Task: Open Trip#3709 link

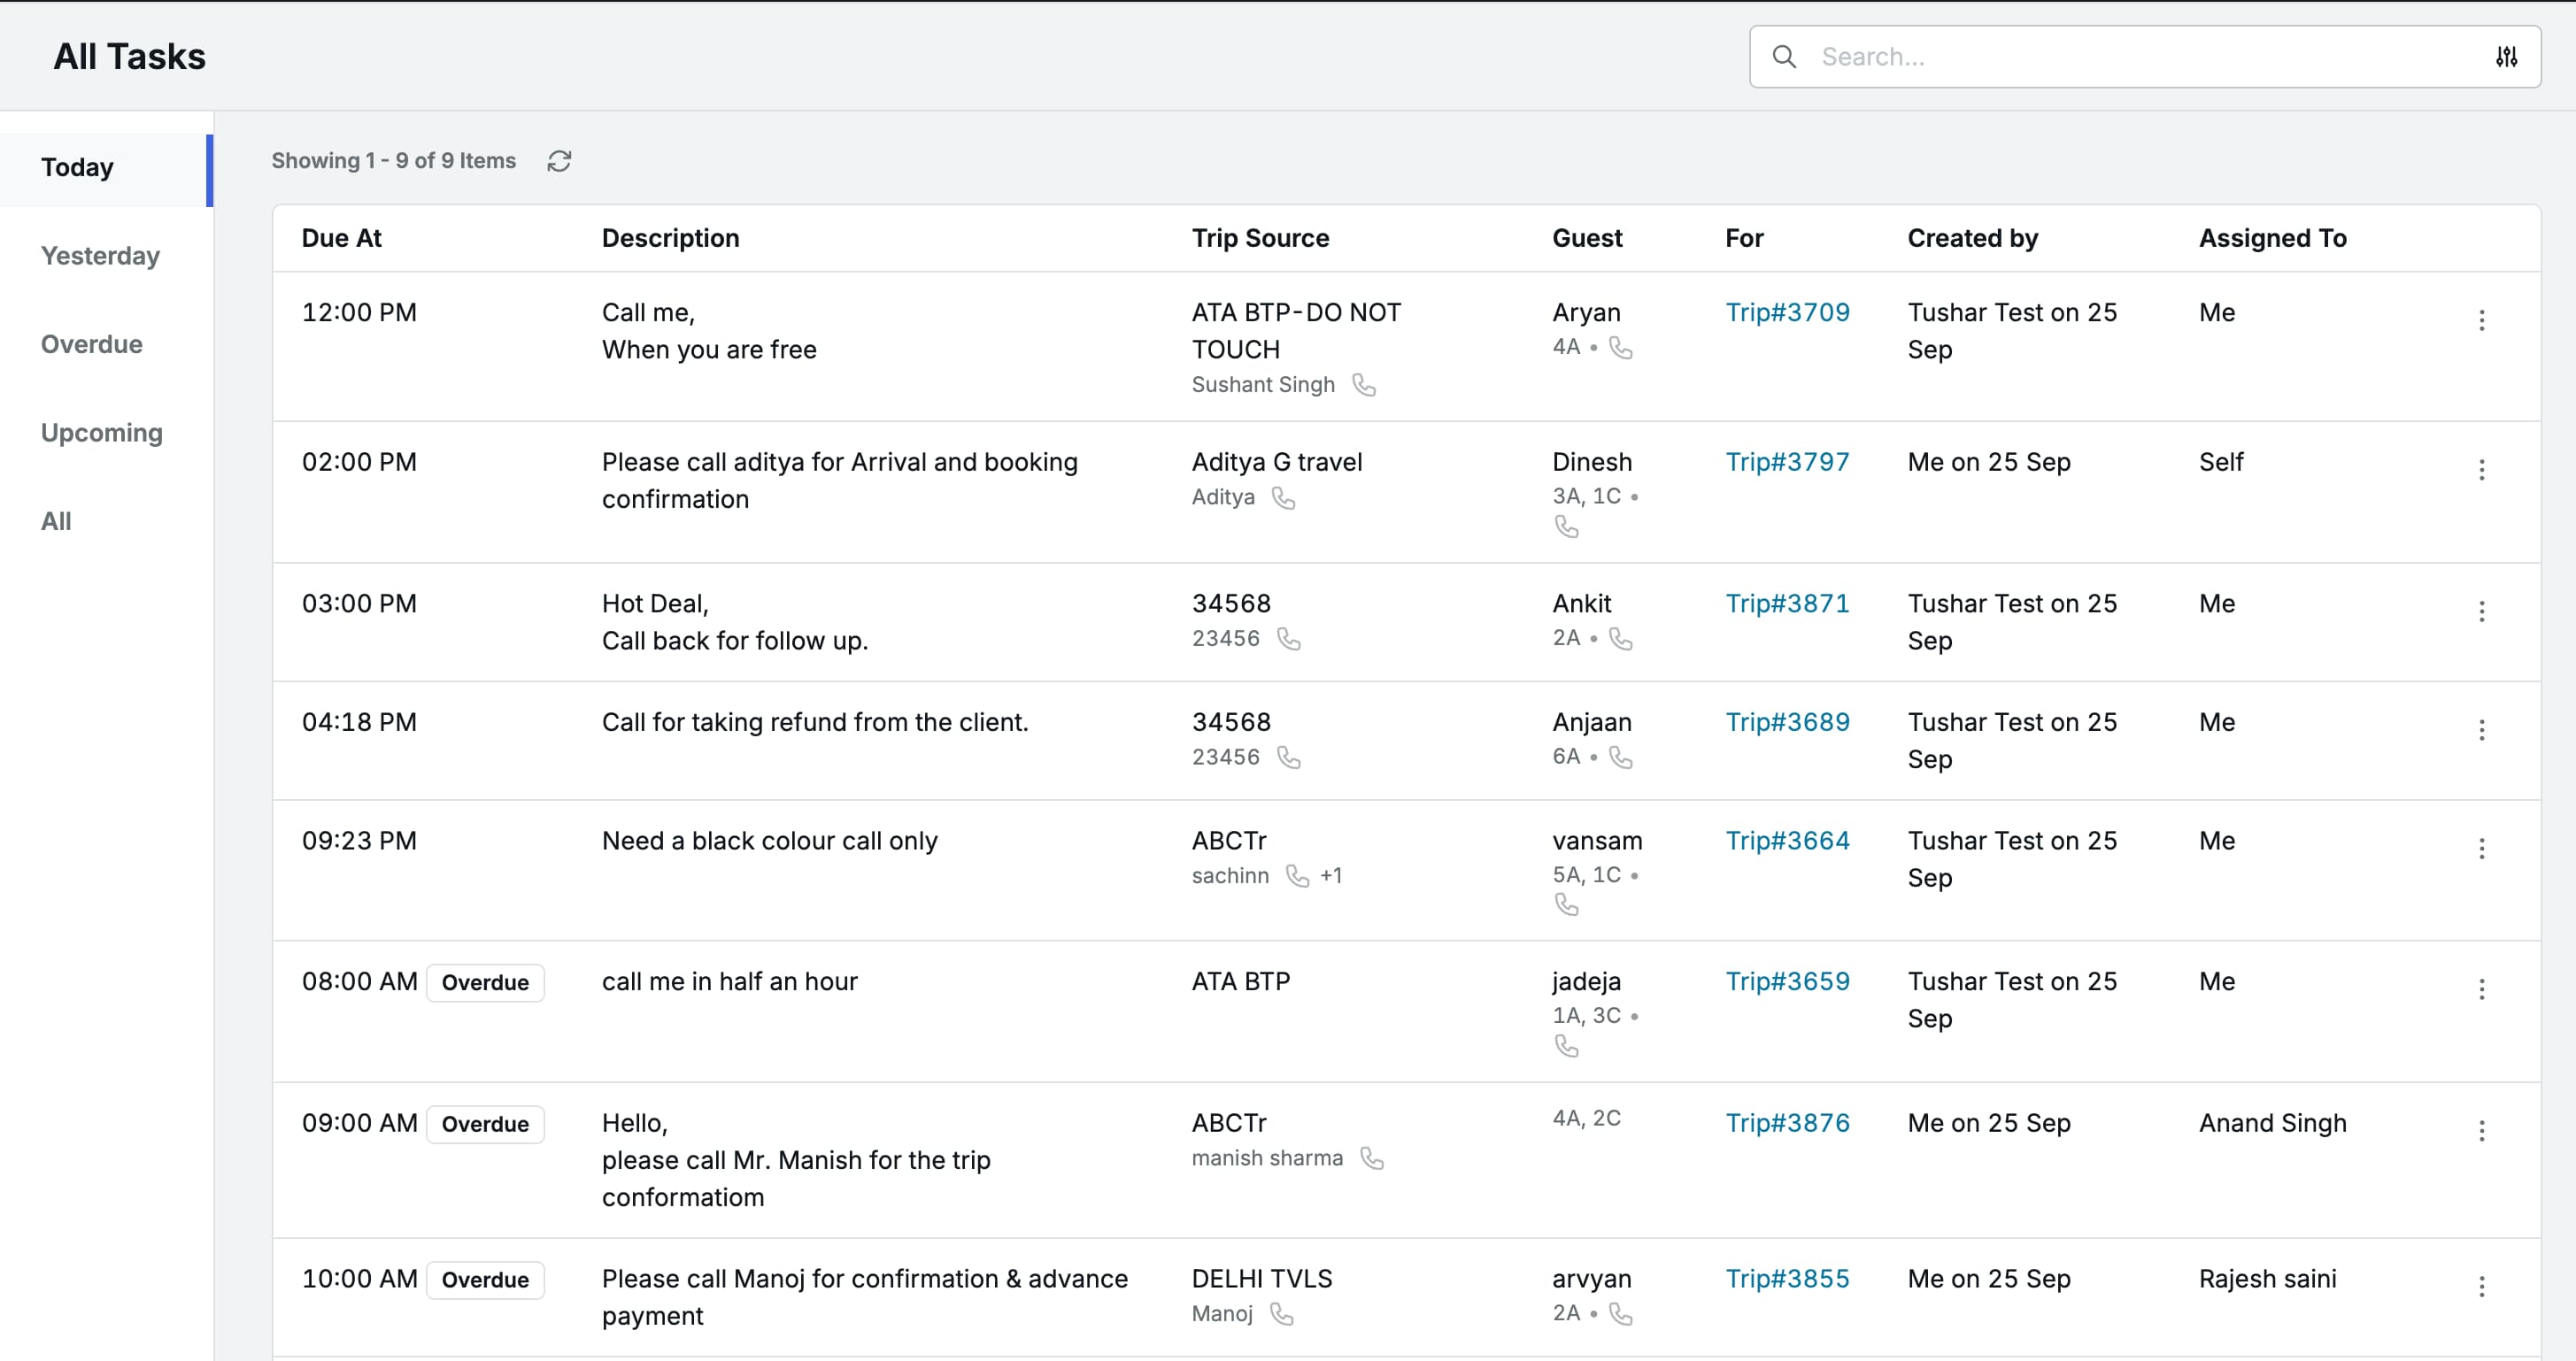Action: pos(1787,312)
